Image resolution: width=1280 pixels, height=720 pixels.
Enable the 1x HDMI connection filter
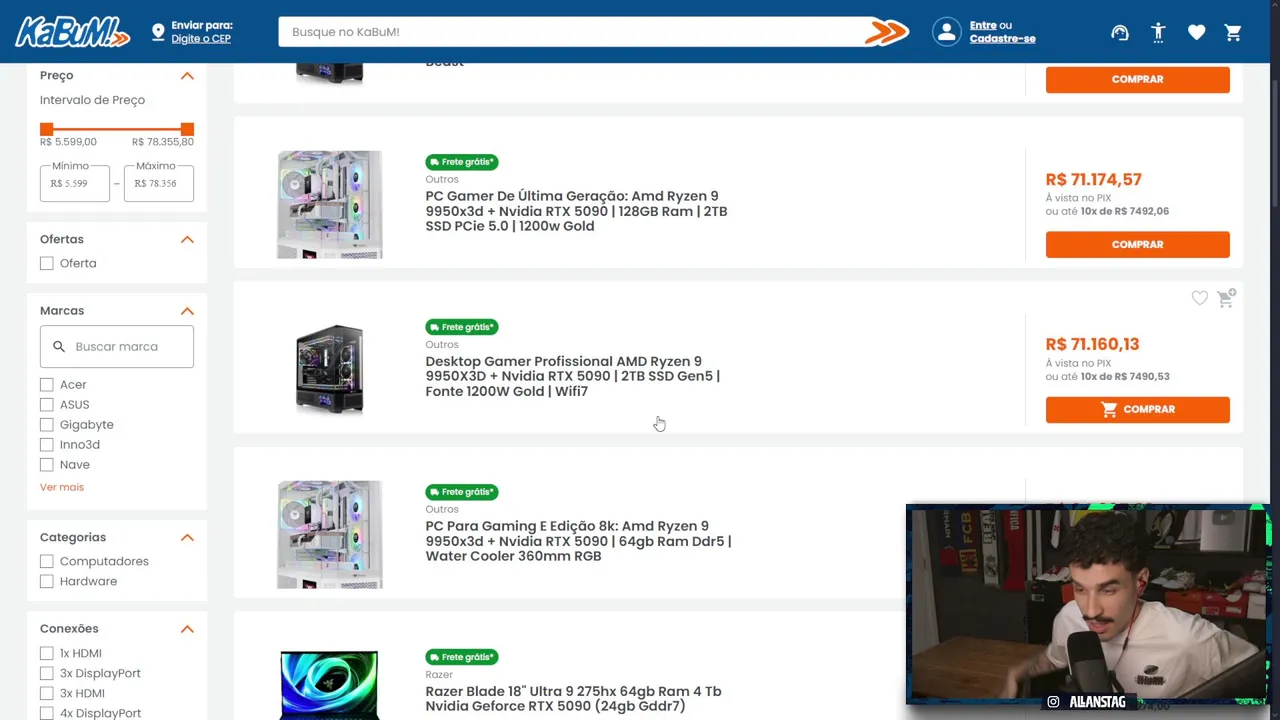(46, 653)
